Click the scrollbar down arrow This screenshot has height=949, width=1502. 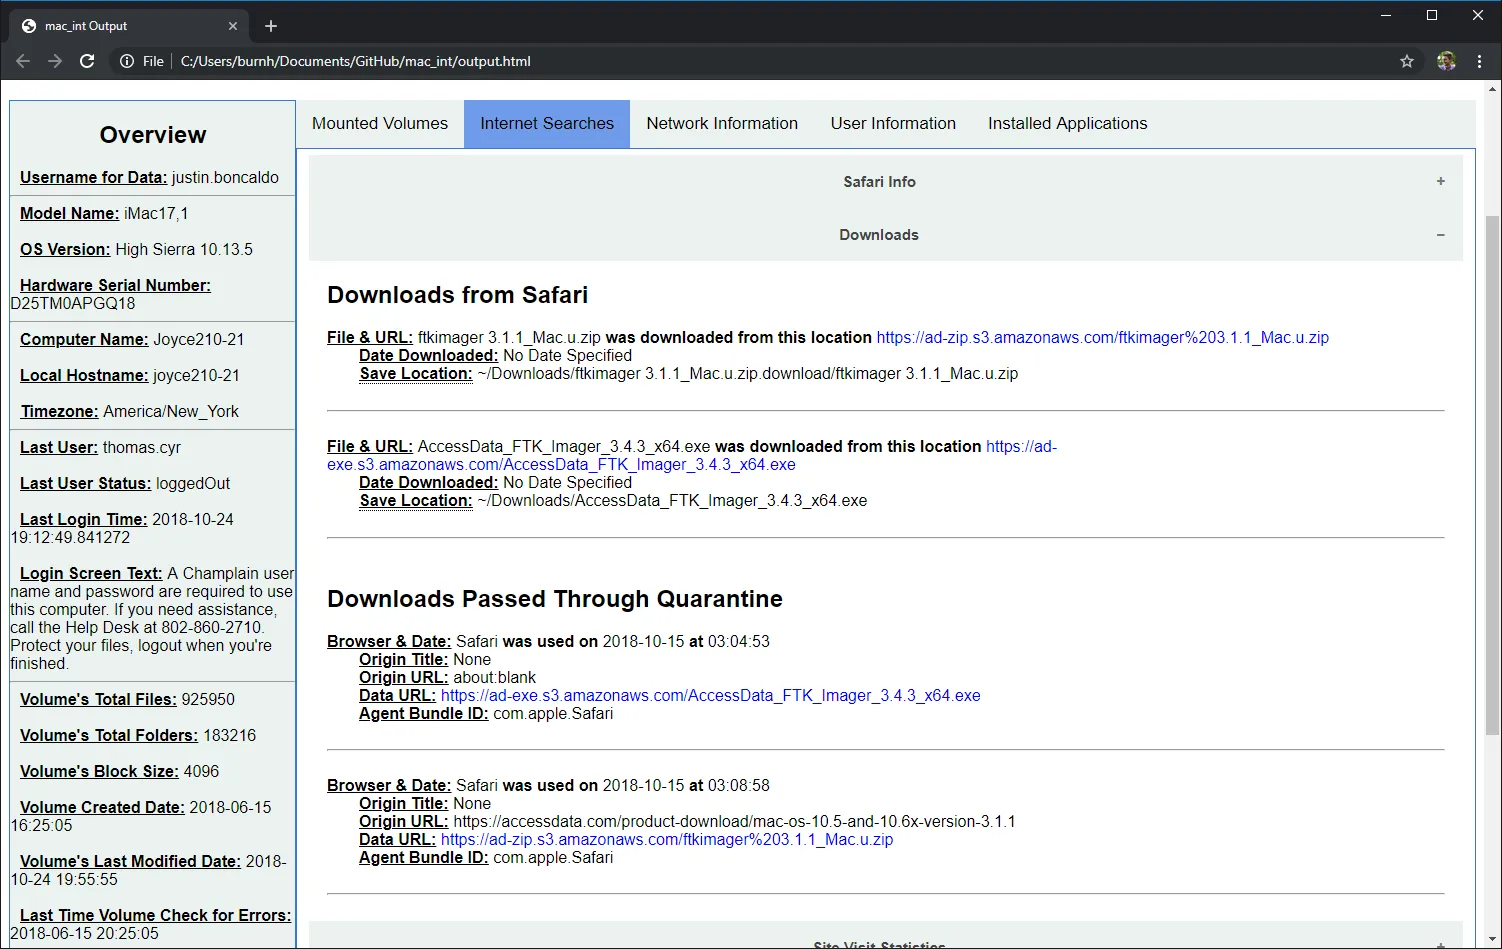pos(1493,941)
